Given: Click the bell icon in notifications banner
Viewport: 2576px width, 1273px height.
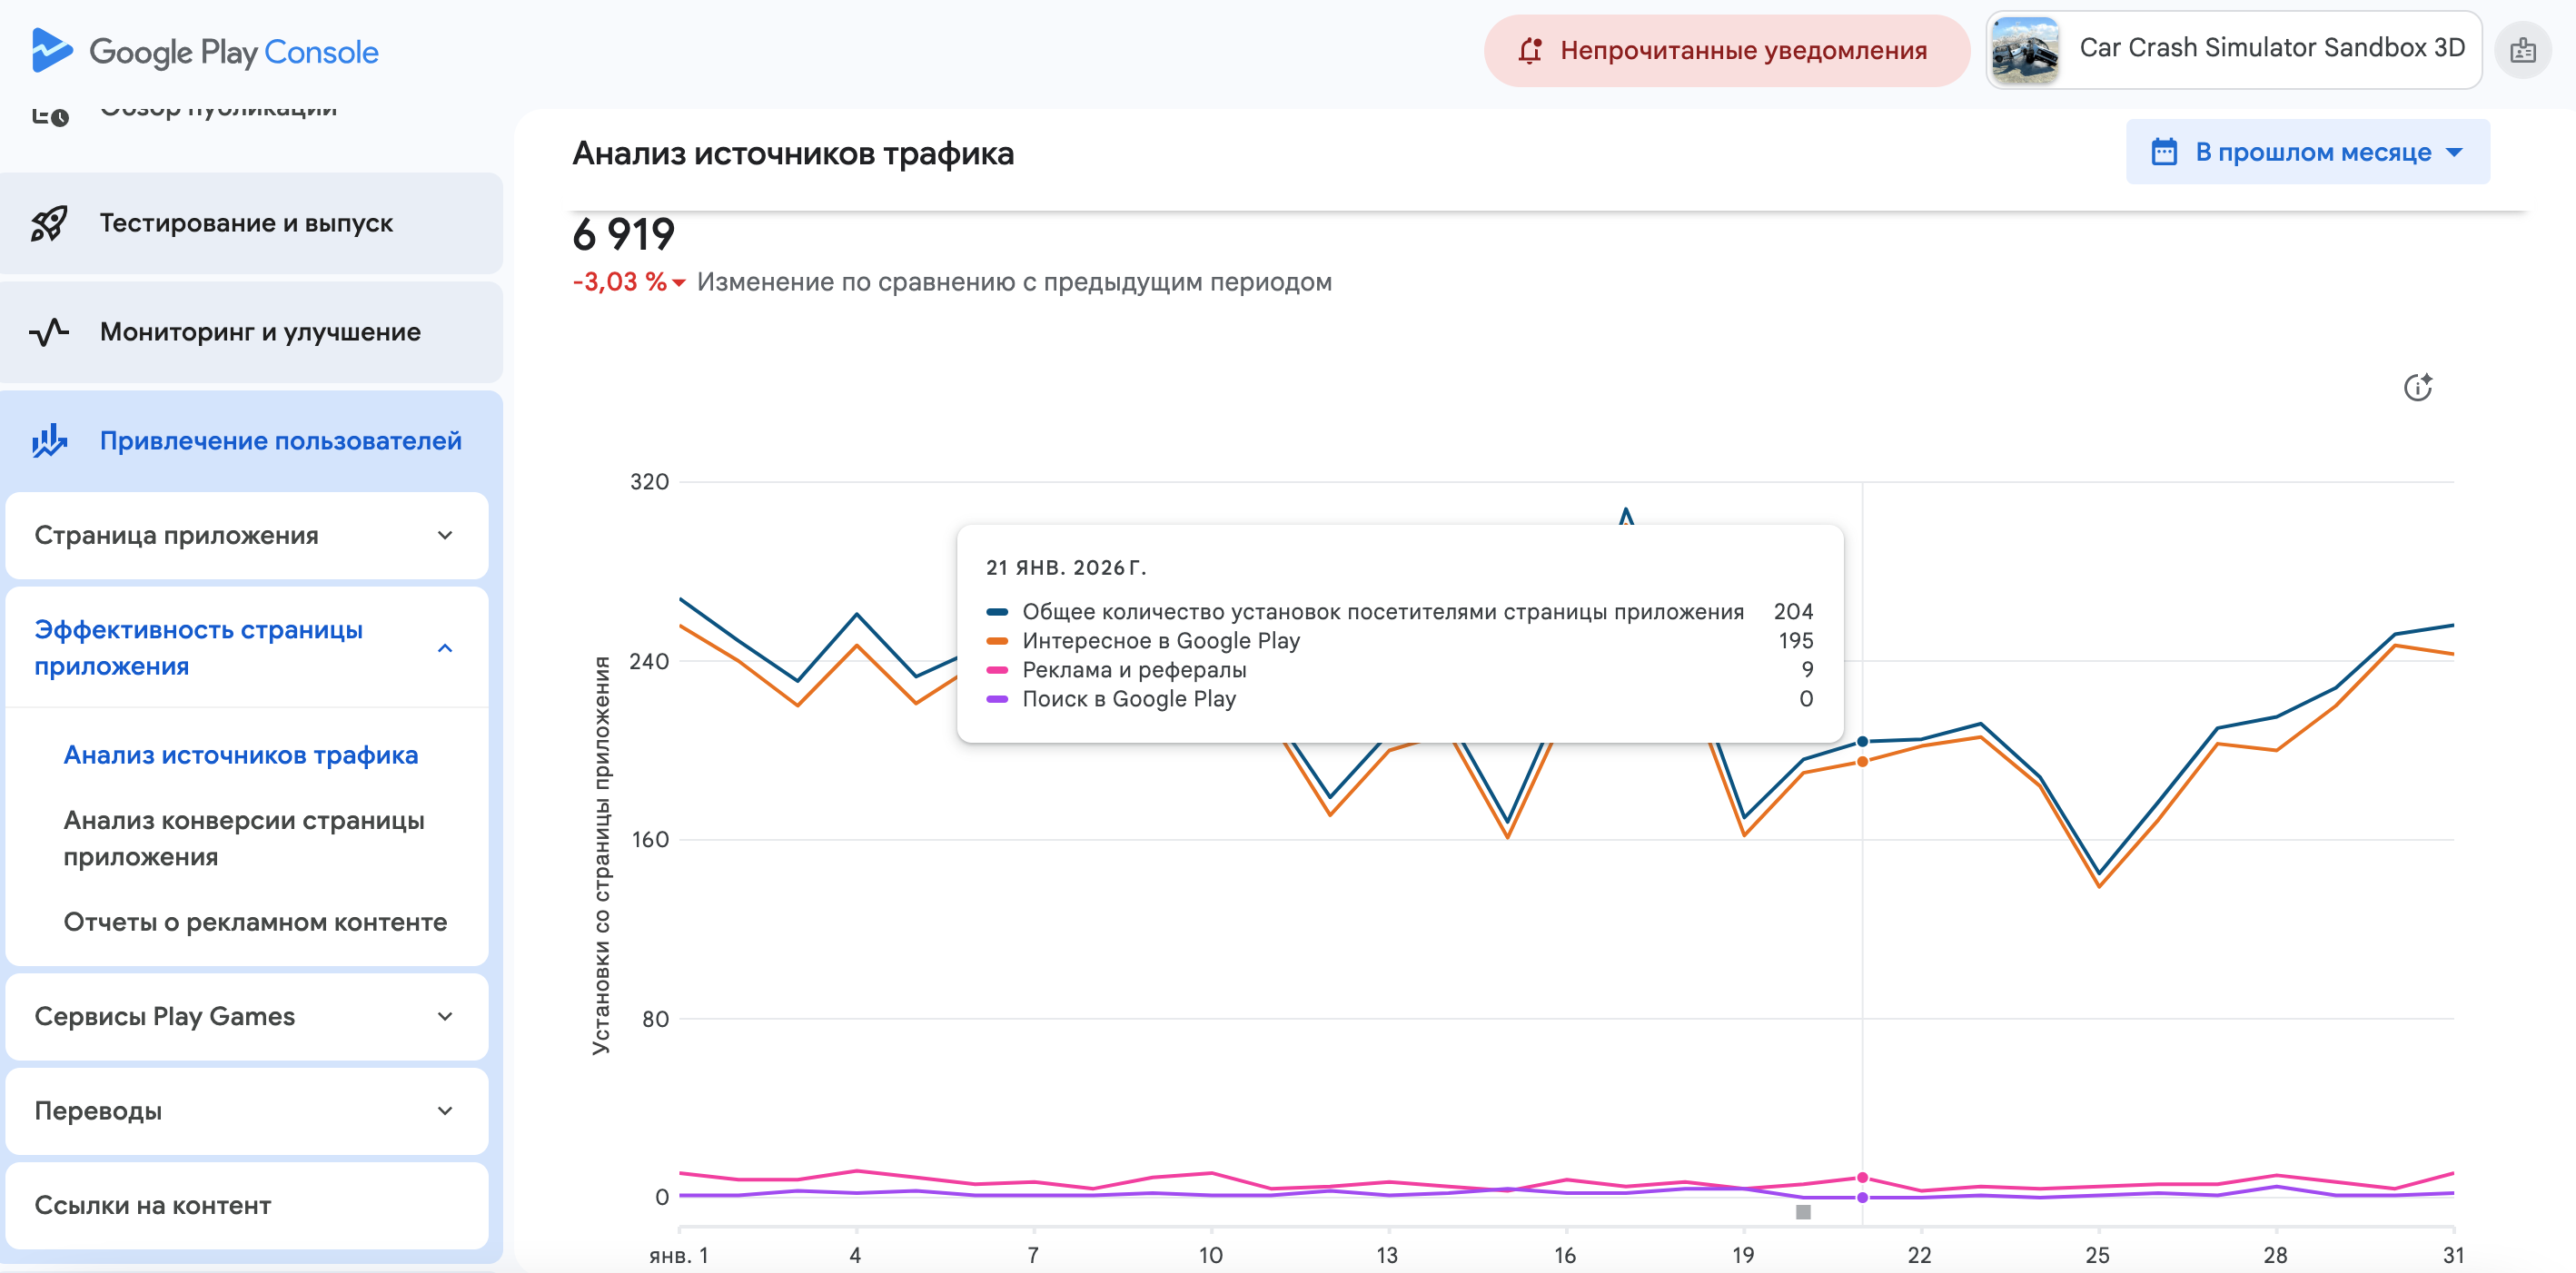Looking at the screenshot, I should coord(1529,50).
